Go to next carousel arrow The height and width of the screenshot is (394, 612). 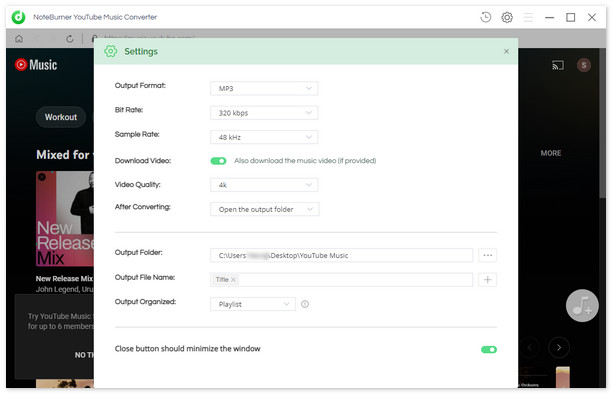tap(559, 347)
